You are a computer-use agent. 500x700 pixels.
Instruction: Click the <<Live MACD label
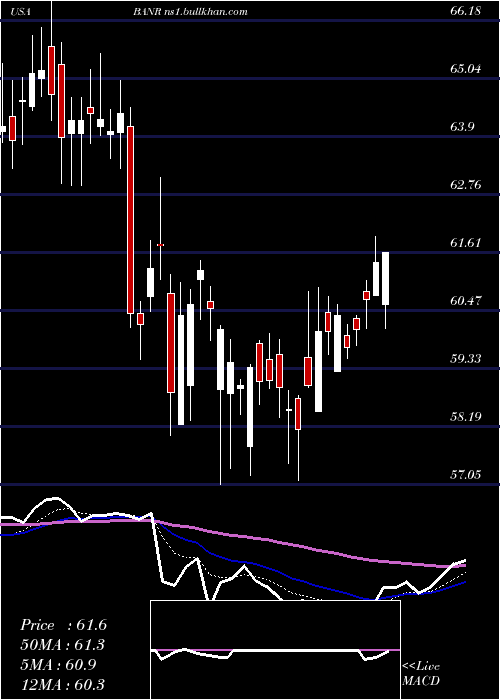click(x=421, y=673)
